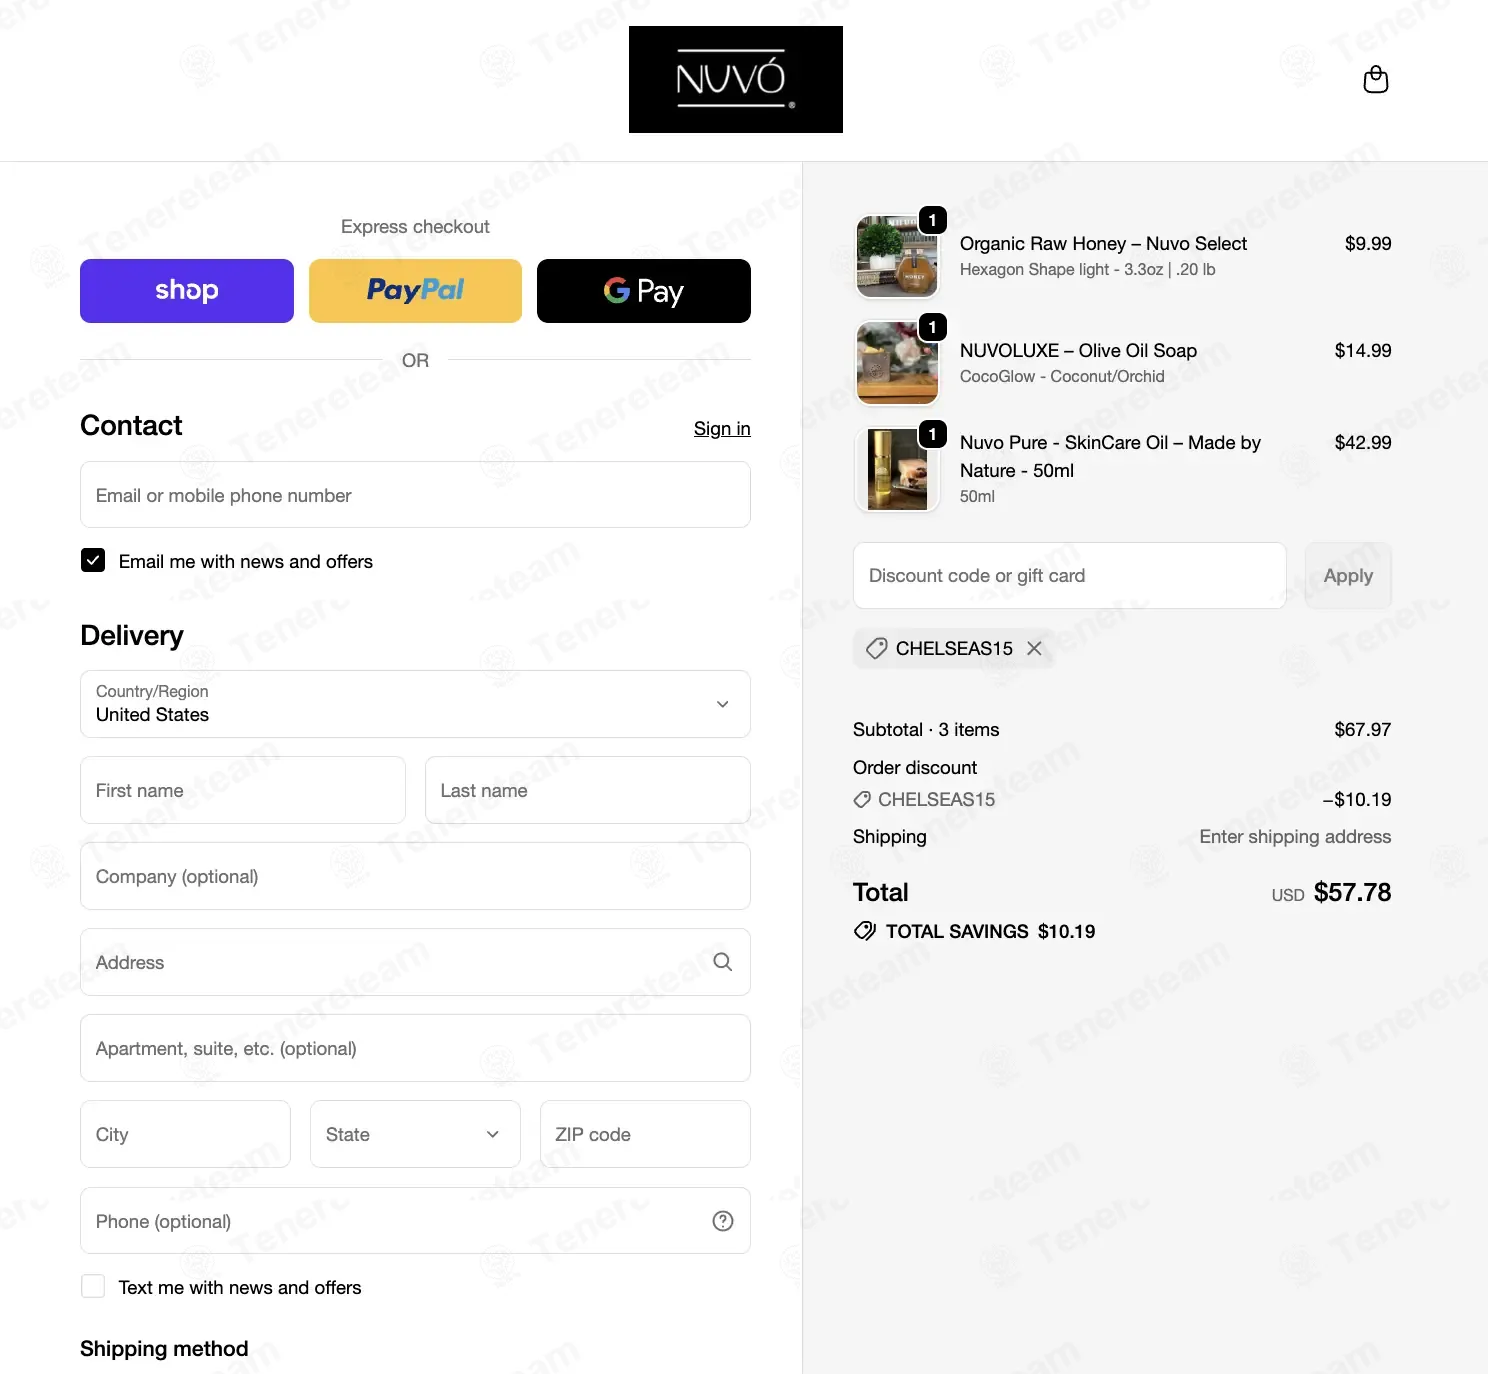1488x1374 pixels.
Task: Pay with Shop Pay express button
Action: pyautogui.click(x=187, y=291)
